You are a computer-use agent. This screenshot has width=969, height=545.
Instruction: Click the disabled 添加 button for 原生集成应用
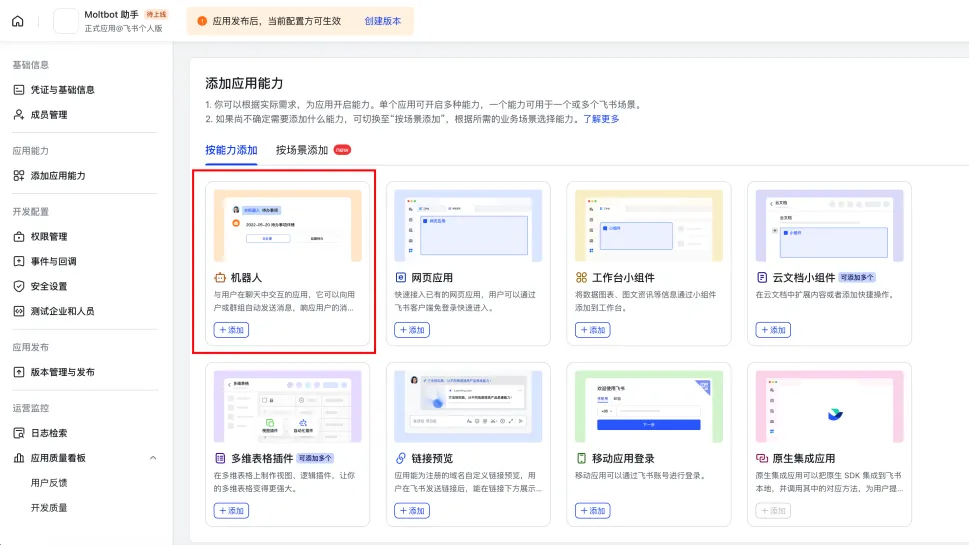(x=773, y=511)
